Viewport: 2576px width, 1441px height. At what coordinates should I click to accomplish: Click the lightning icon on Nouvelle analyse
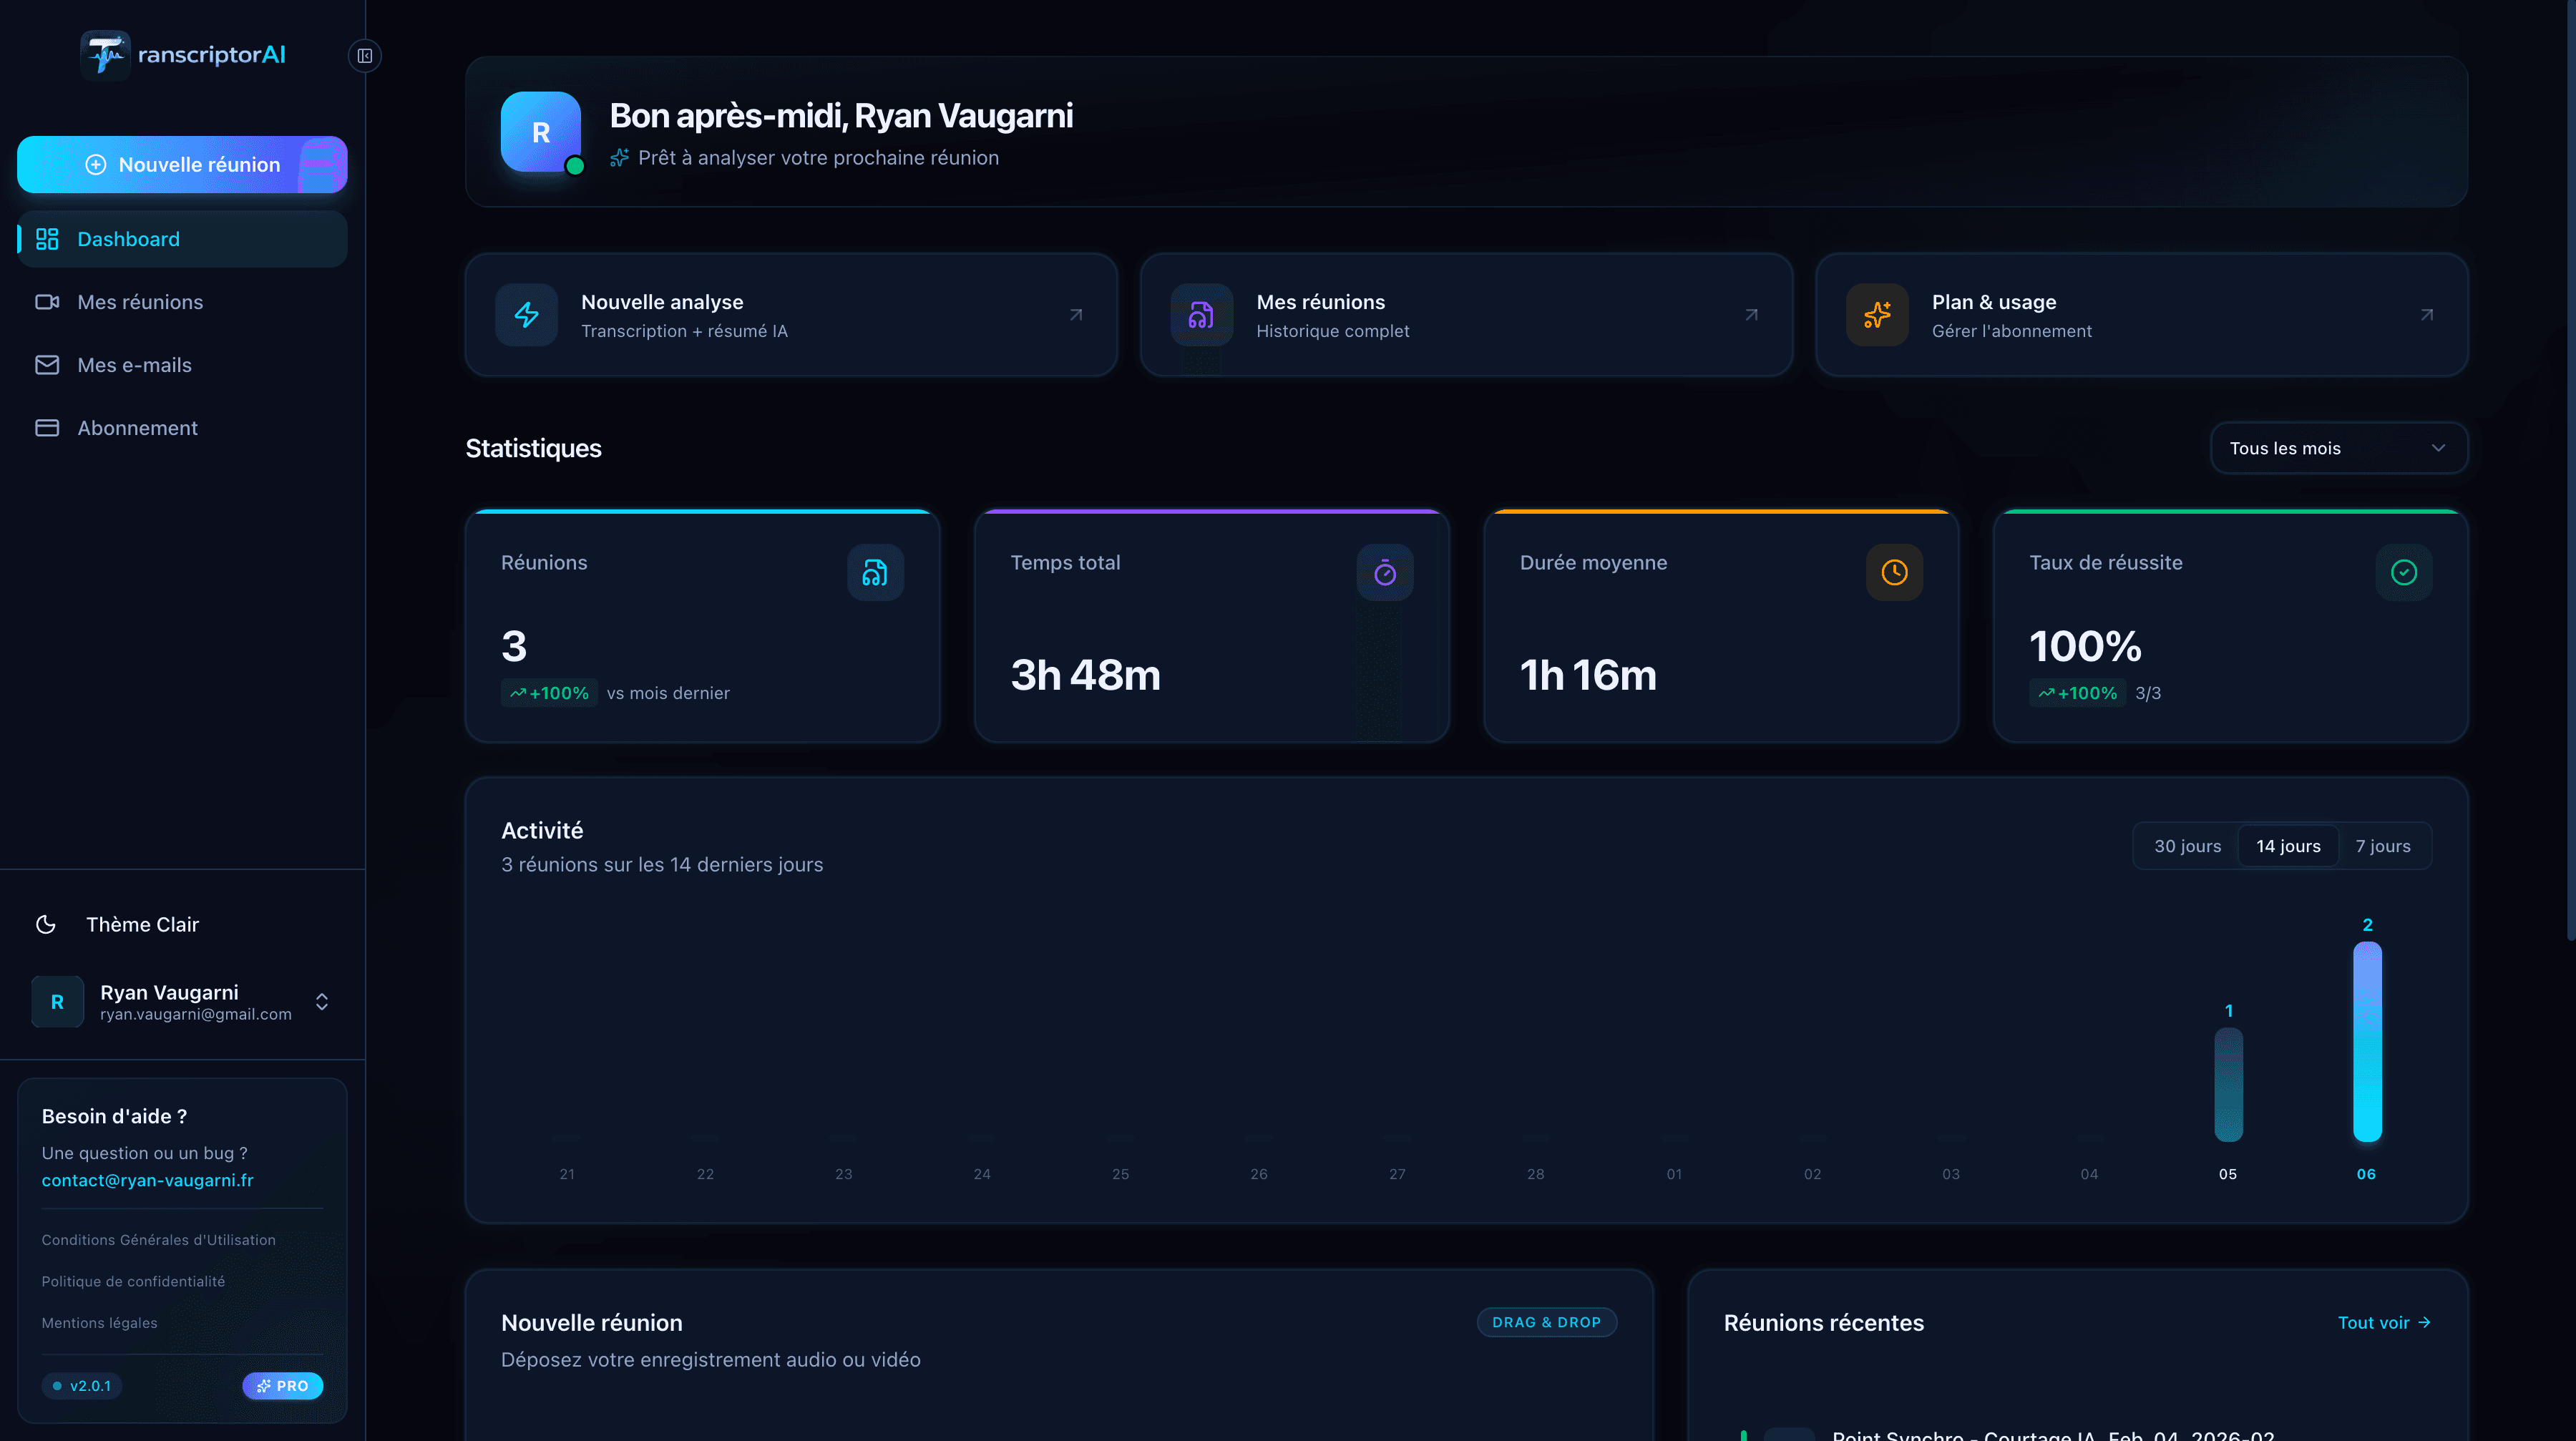coord(525,314)
